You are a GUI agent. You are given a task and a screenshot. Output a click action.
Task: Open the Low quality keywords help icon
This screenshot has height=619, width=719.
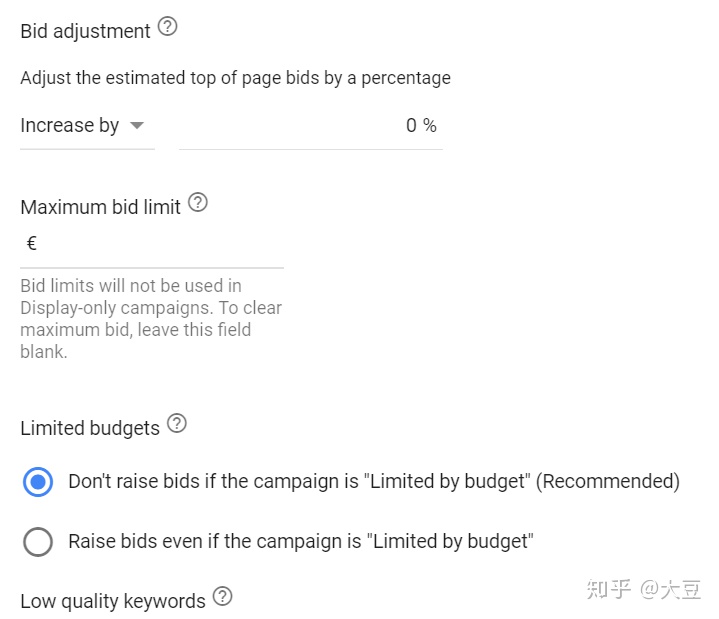point(223,596)
